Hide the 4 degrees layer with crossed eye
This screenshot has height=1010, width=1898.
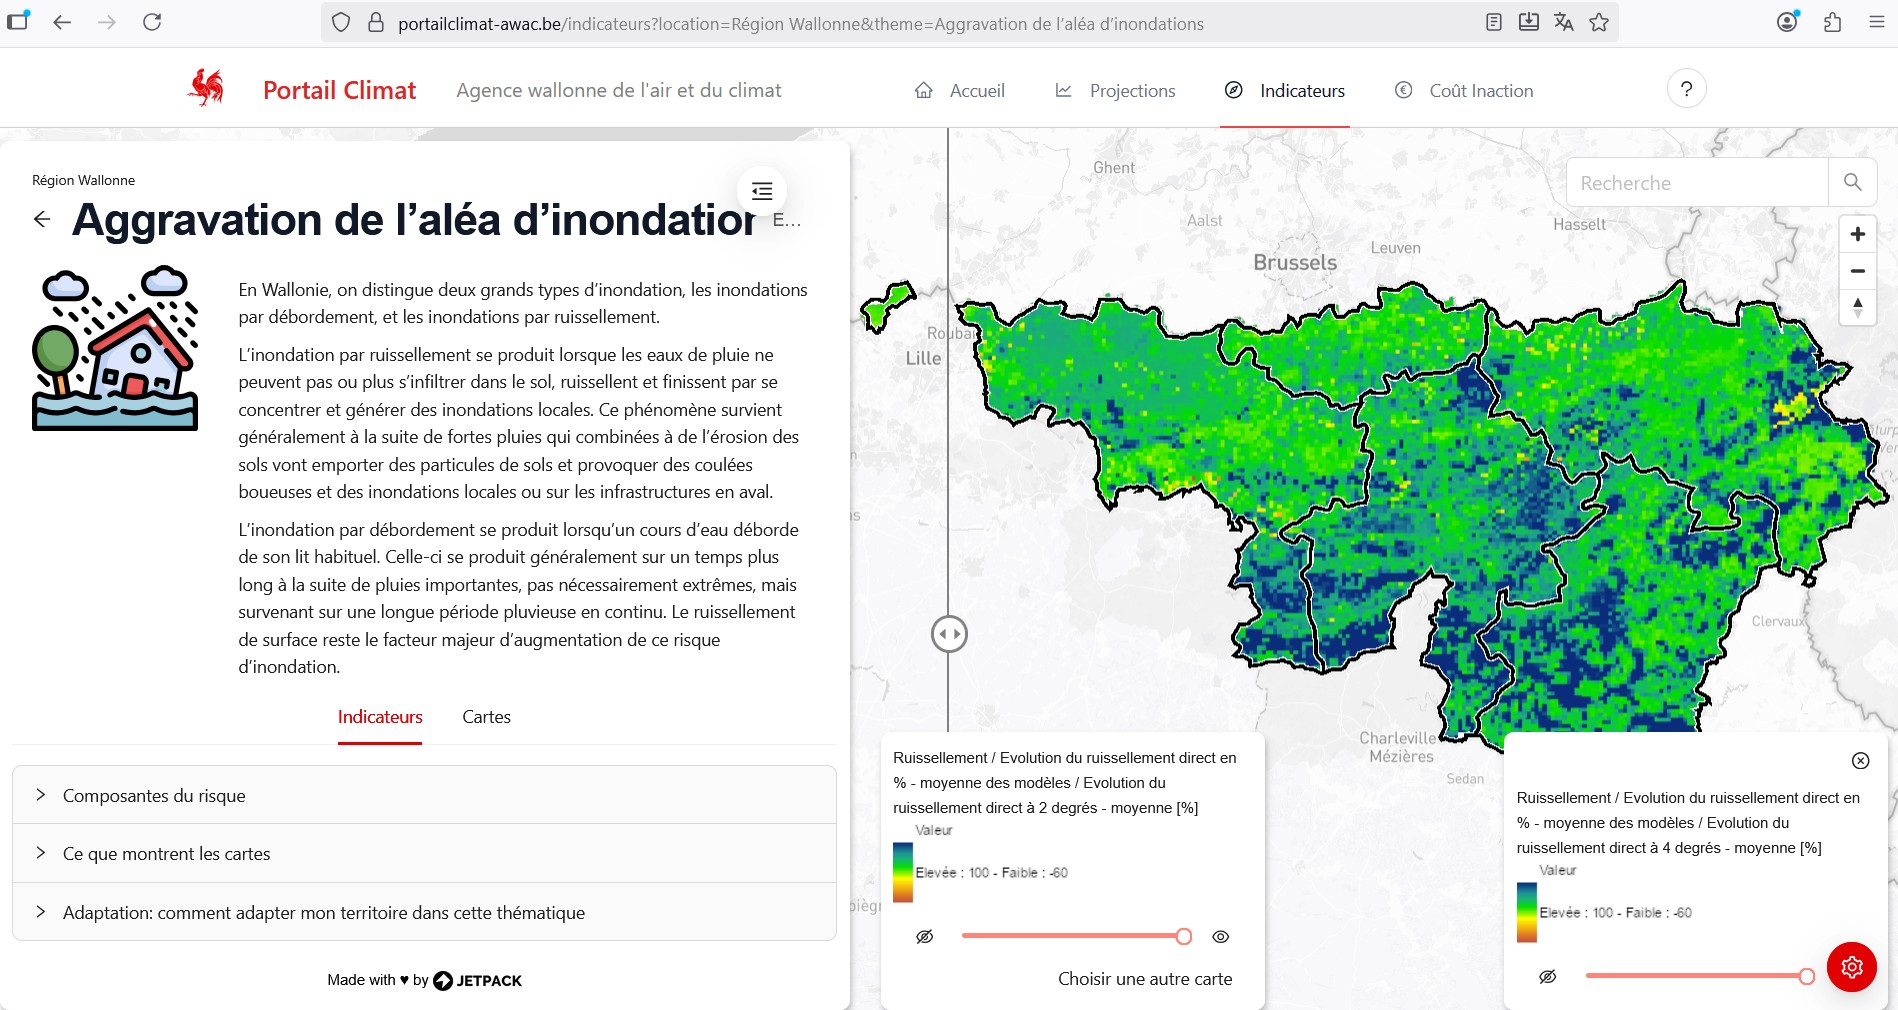coord(1547,977)
